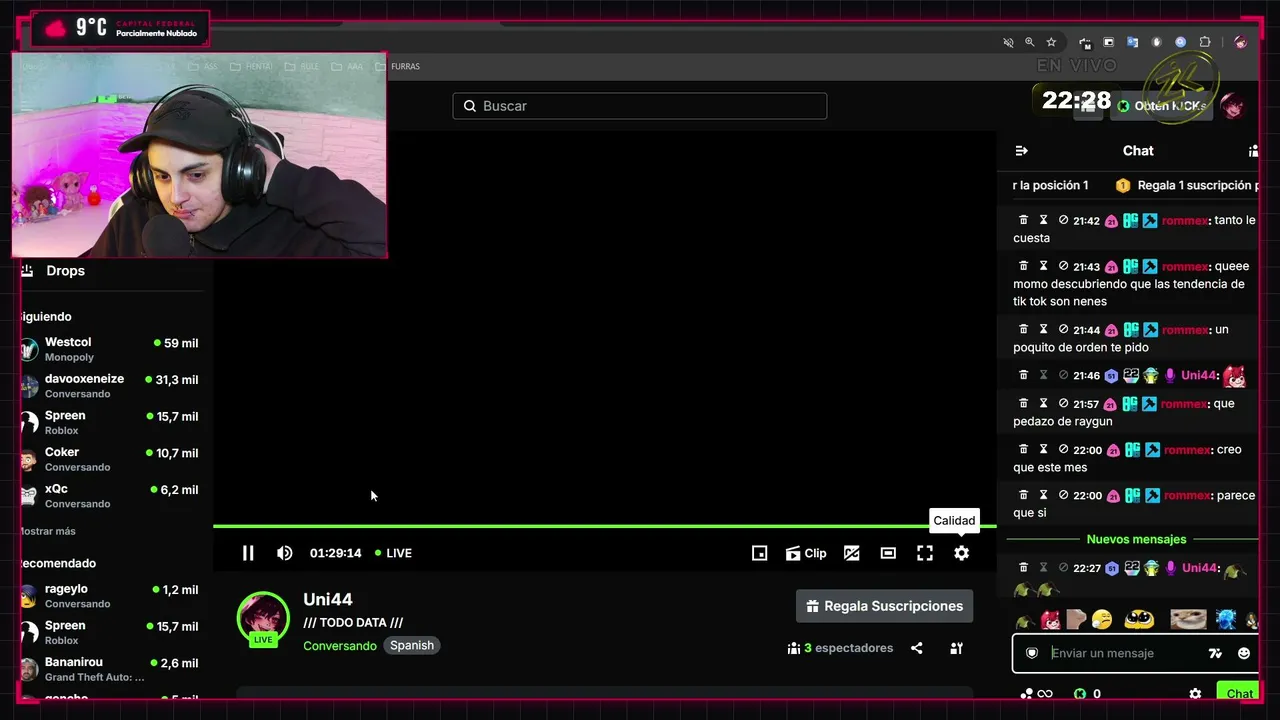Open text formatting icon in chat input
This screenshot has height=720, width=1280.
click(1215, 653)
